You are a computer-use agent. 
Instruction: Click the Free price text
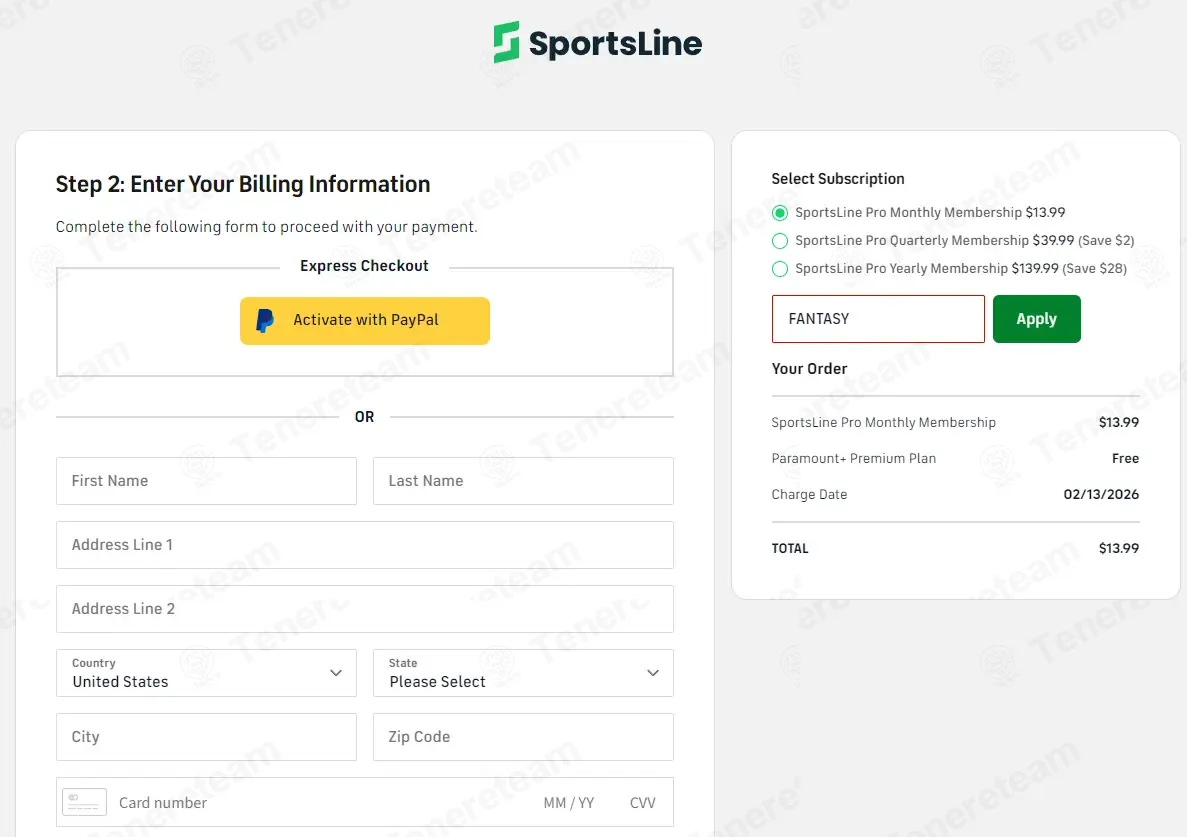[1125, 459]
